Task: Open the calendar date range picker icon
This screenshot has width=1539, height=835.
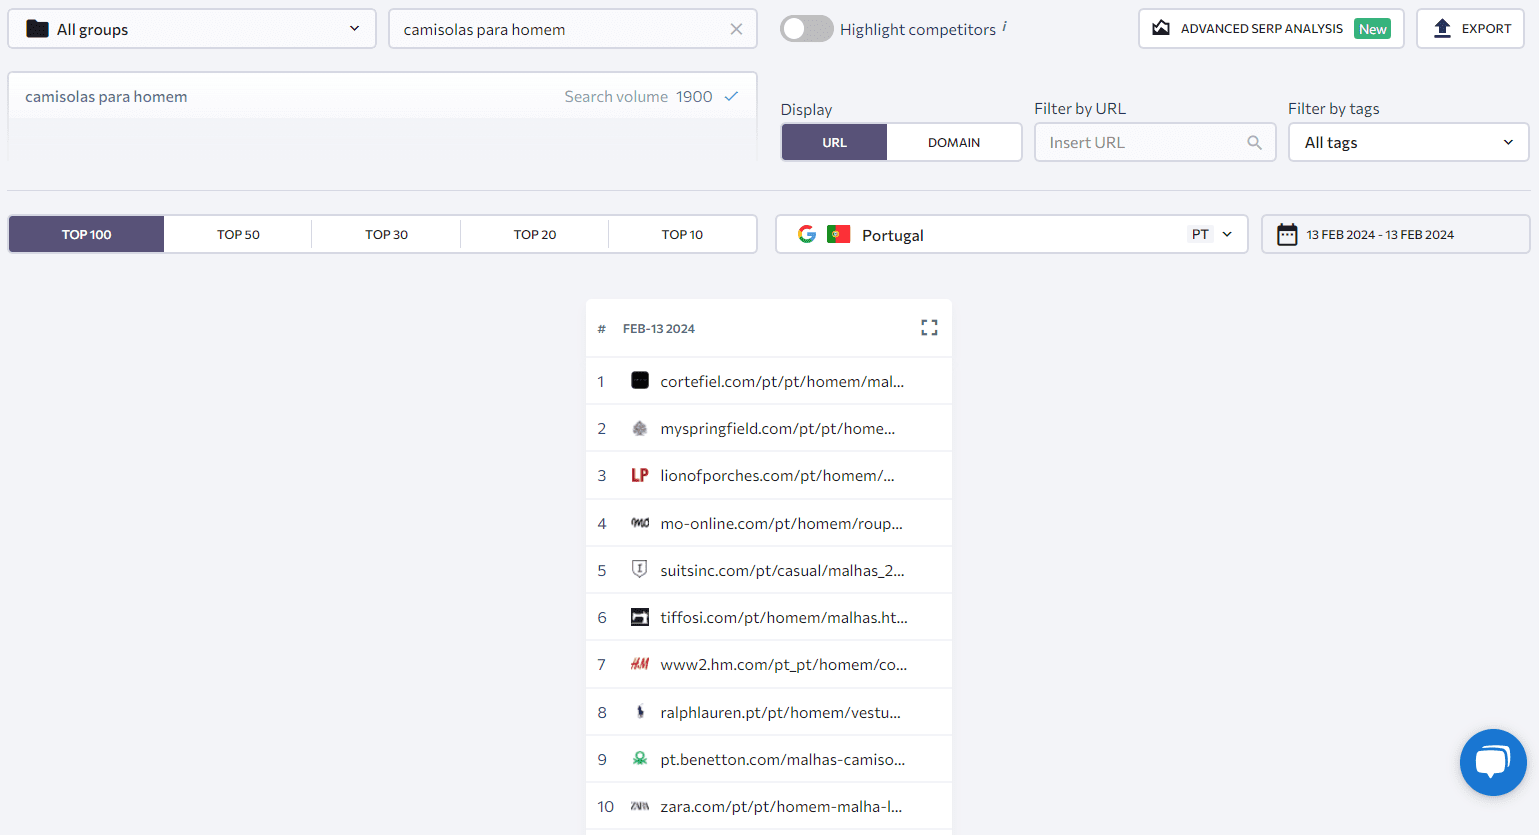Action: pos(1286,234)
